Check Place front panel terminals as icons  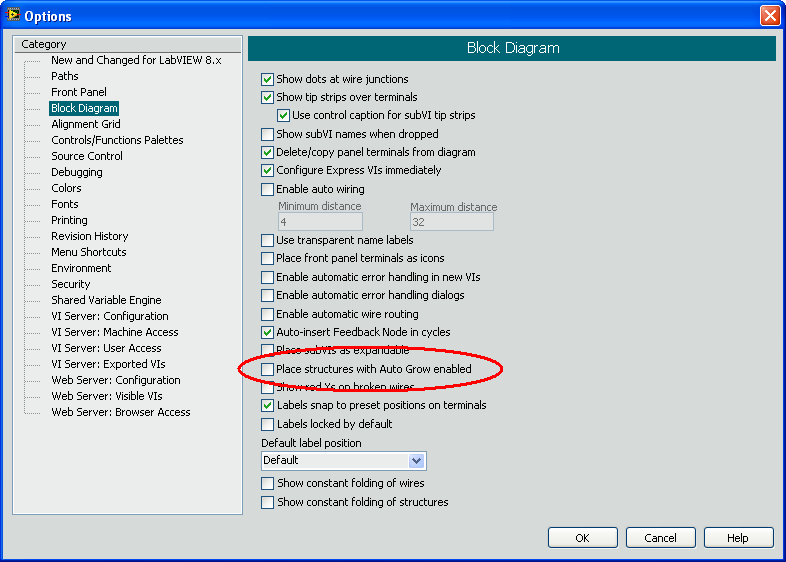point(267,259)
